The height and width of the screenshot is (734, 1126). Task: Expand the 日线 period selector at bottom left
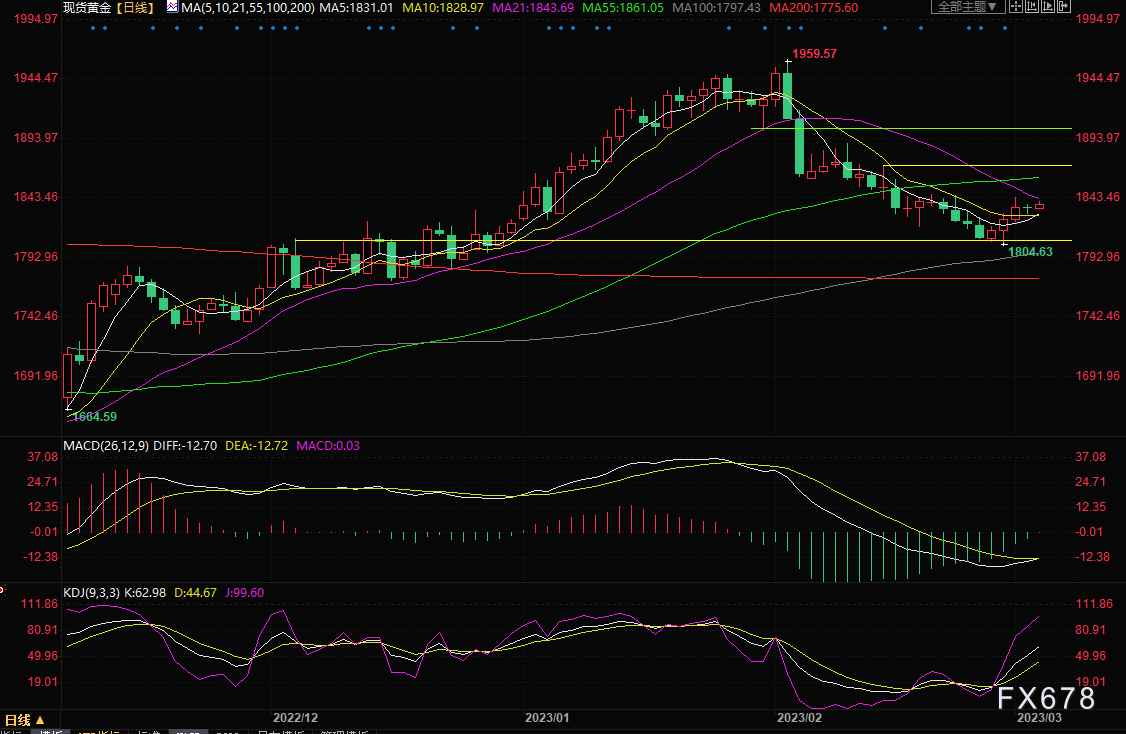click(x=25, y=720)
